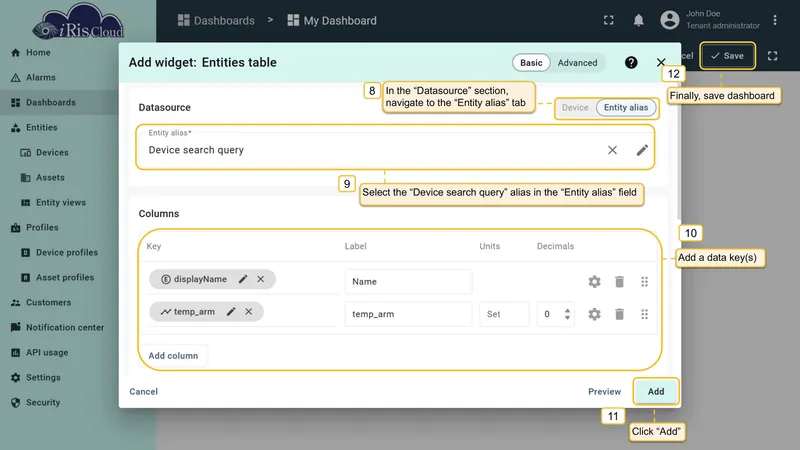
Task: Delete the temp_arm column
Action: coord(619,314)
